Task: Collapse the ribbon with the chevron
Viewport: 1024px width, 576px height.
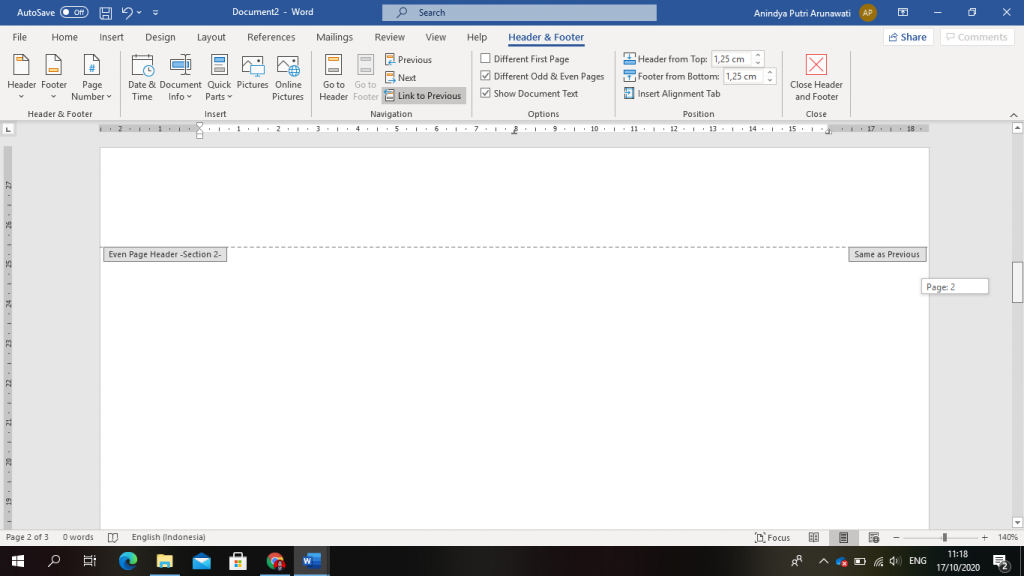Action: pos(1014,115)
